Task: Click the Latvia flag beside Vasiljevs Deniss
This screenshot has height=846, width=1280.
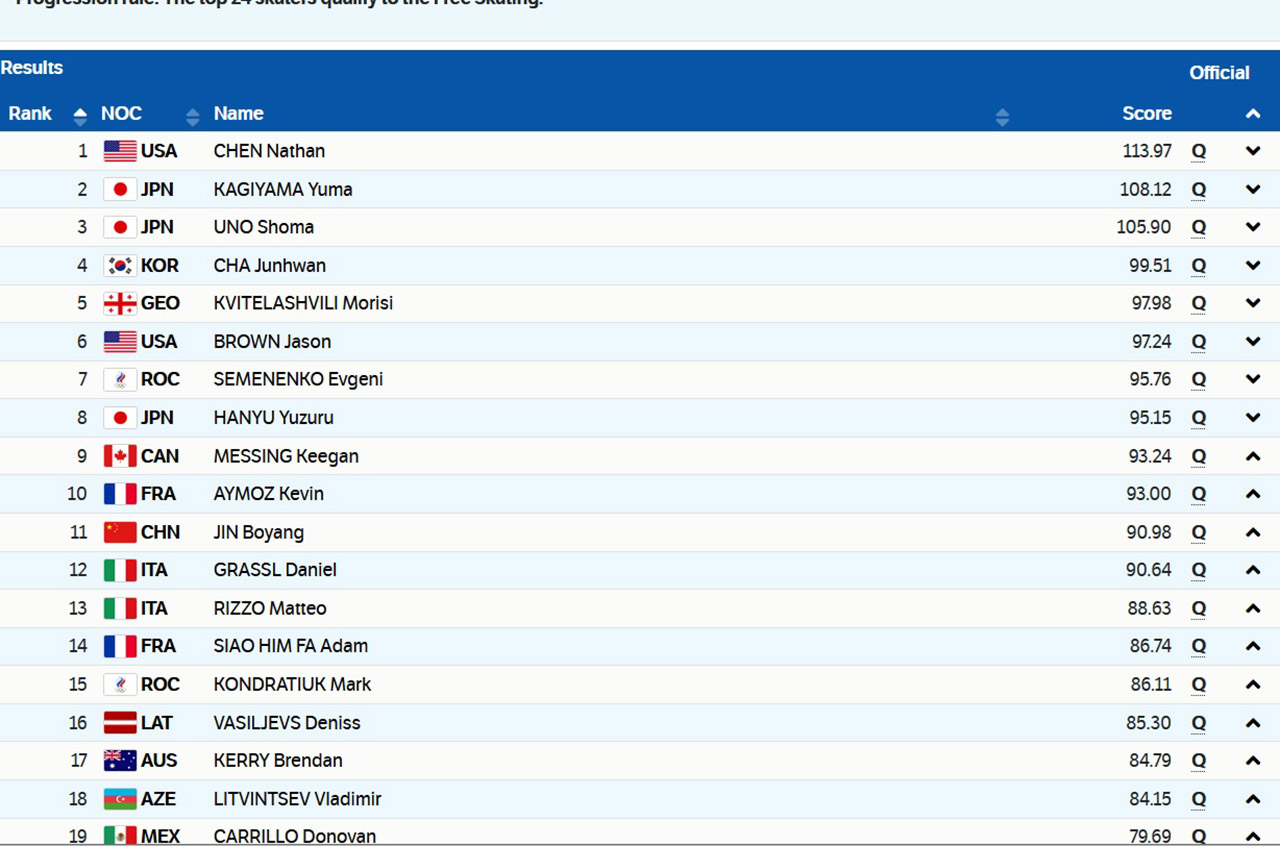Action: coord(120,723)
